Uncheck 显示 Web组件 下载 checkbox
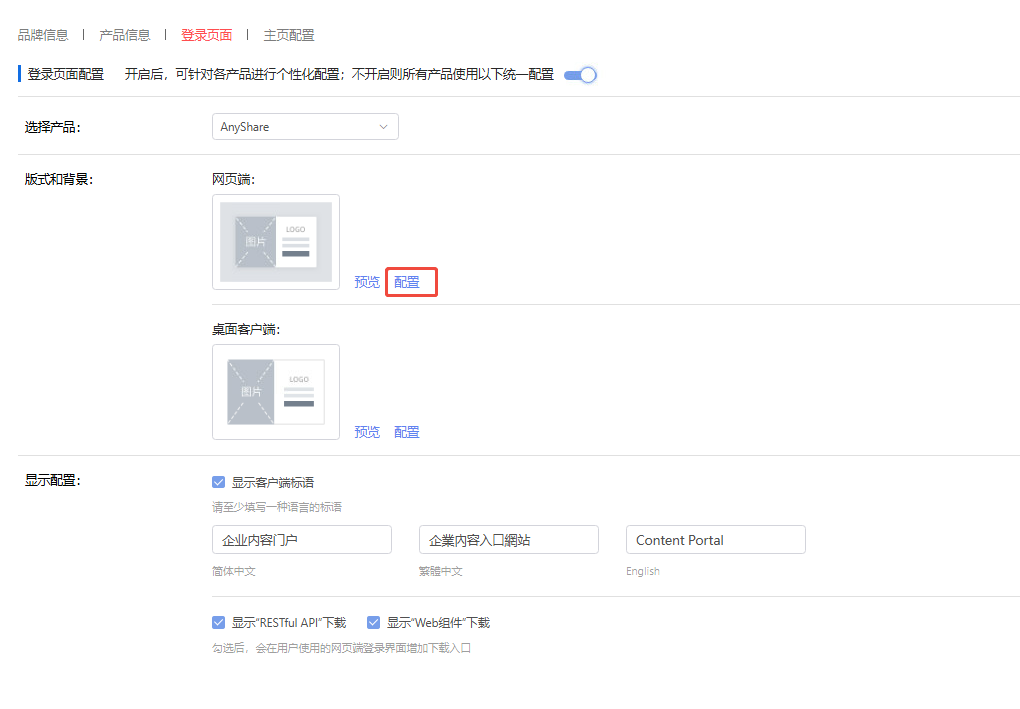 [374, 622]
